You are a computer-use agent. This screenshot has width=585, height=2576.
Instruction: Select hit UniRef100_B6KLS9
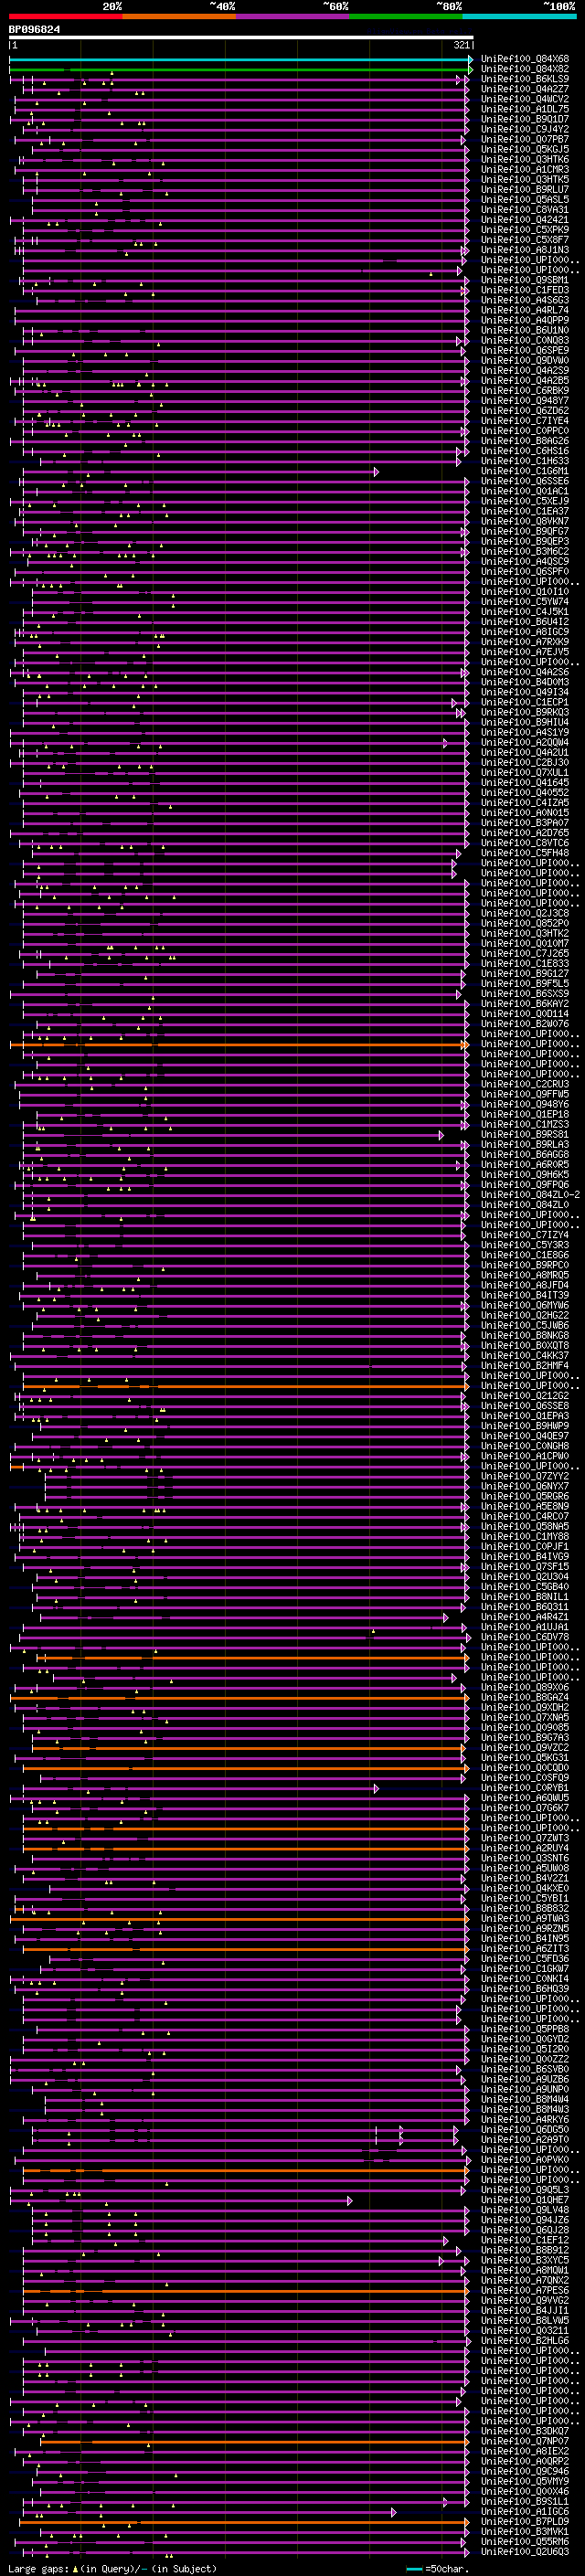coord(524,79)
